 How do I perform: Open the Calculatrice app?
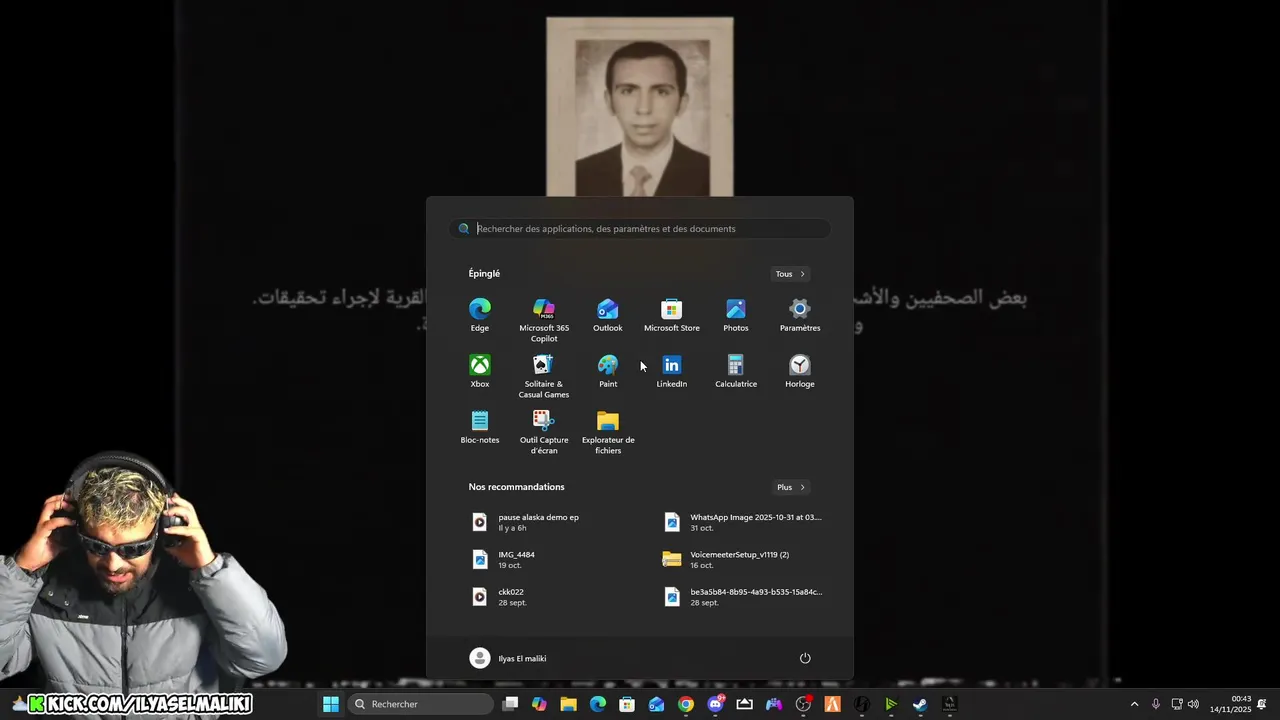736,371
